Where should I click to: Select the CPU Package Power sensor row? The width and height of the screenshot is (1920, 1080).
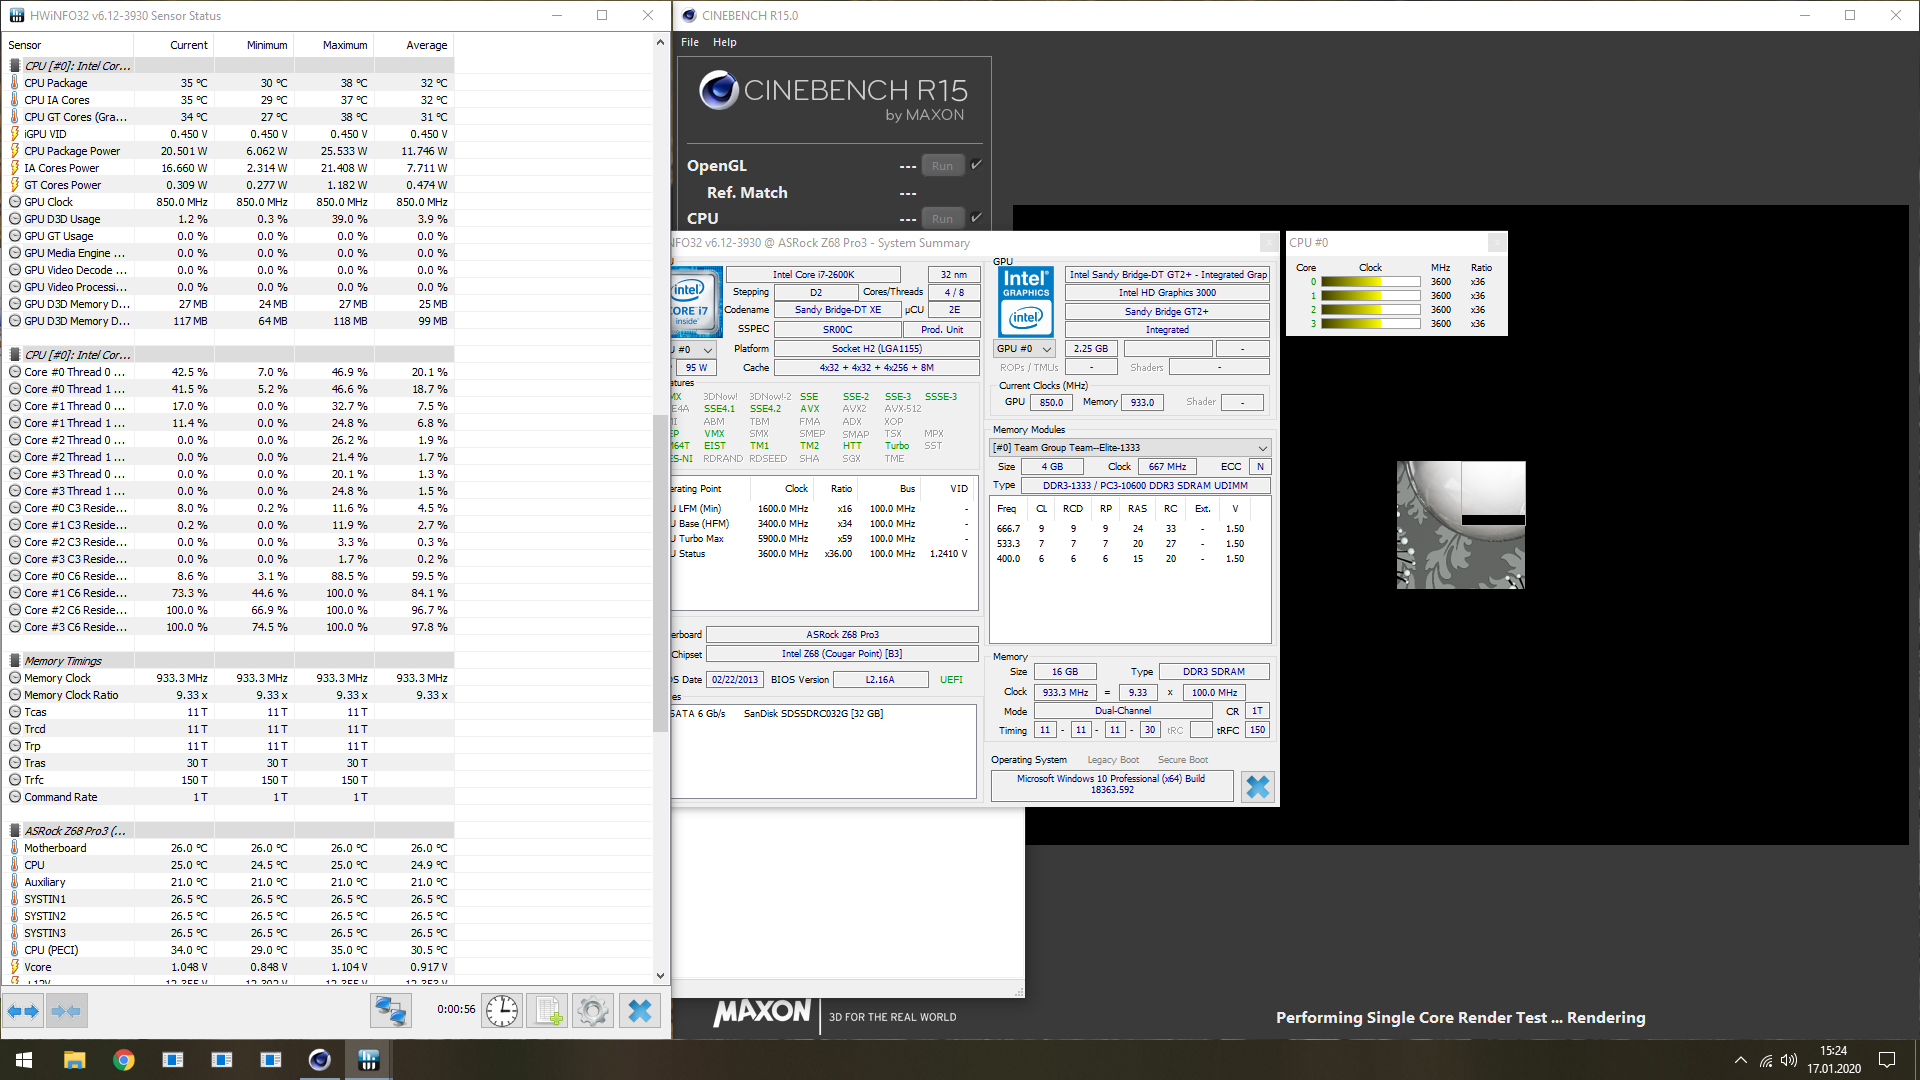point(72,151)
